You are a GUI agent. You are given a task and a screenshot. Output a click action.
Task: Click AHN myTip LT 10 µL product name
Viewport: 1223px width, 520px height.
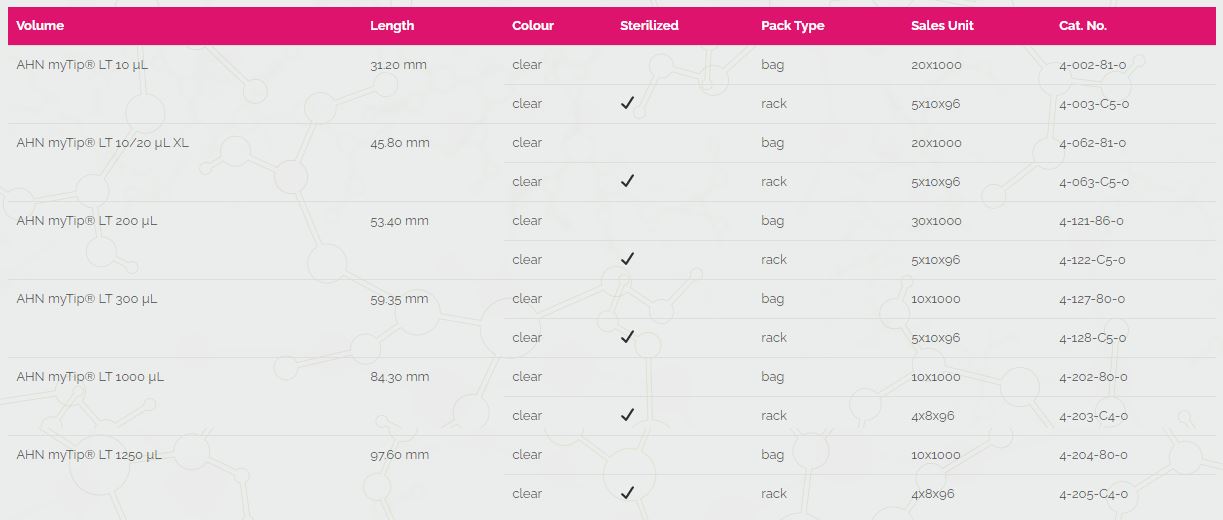coord(83,64)
